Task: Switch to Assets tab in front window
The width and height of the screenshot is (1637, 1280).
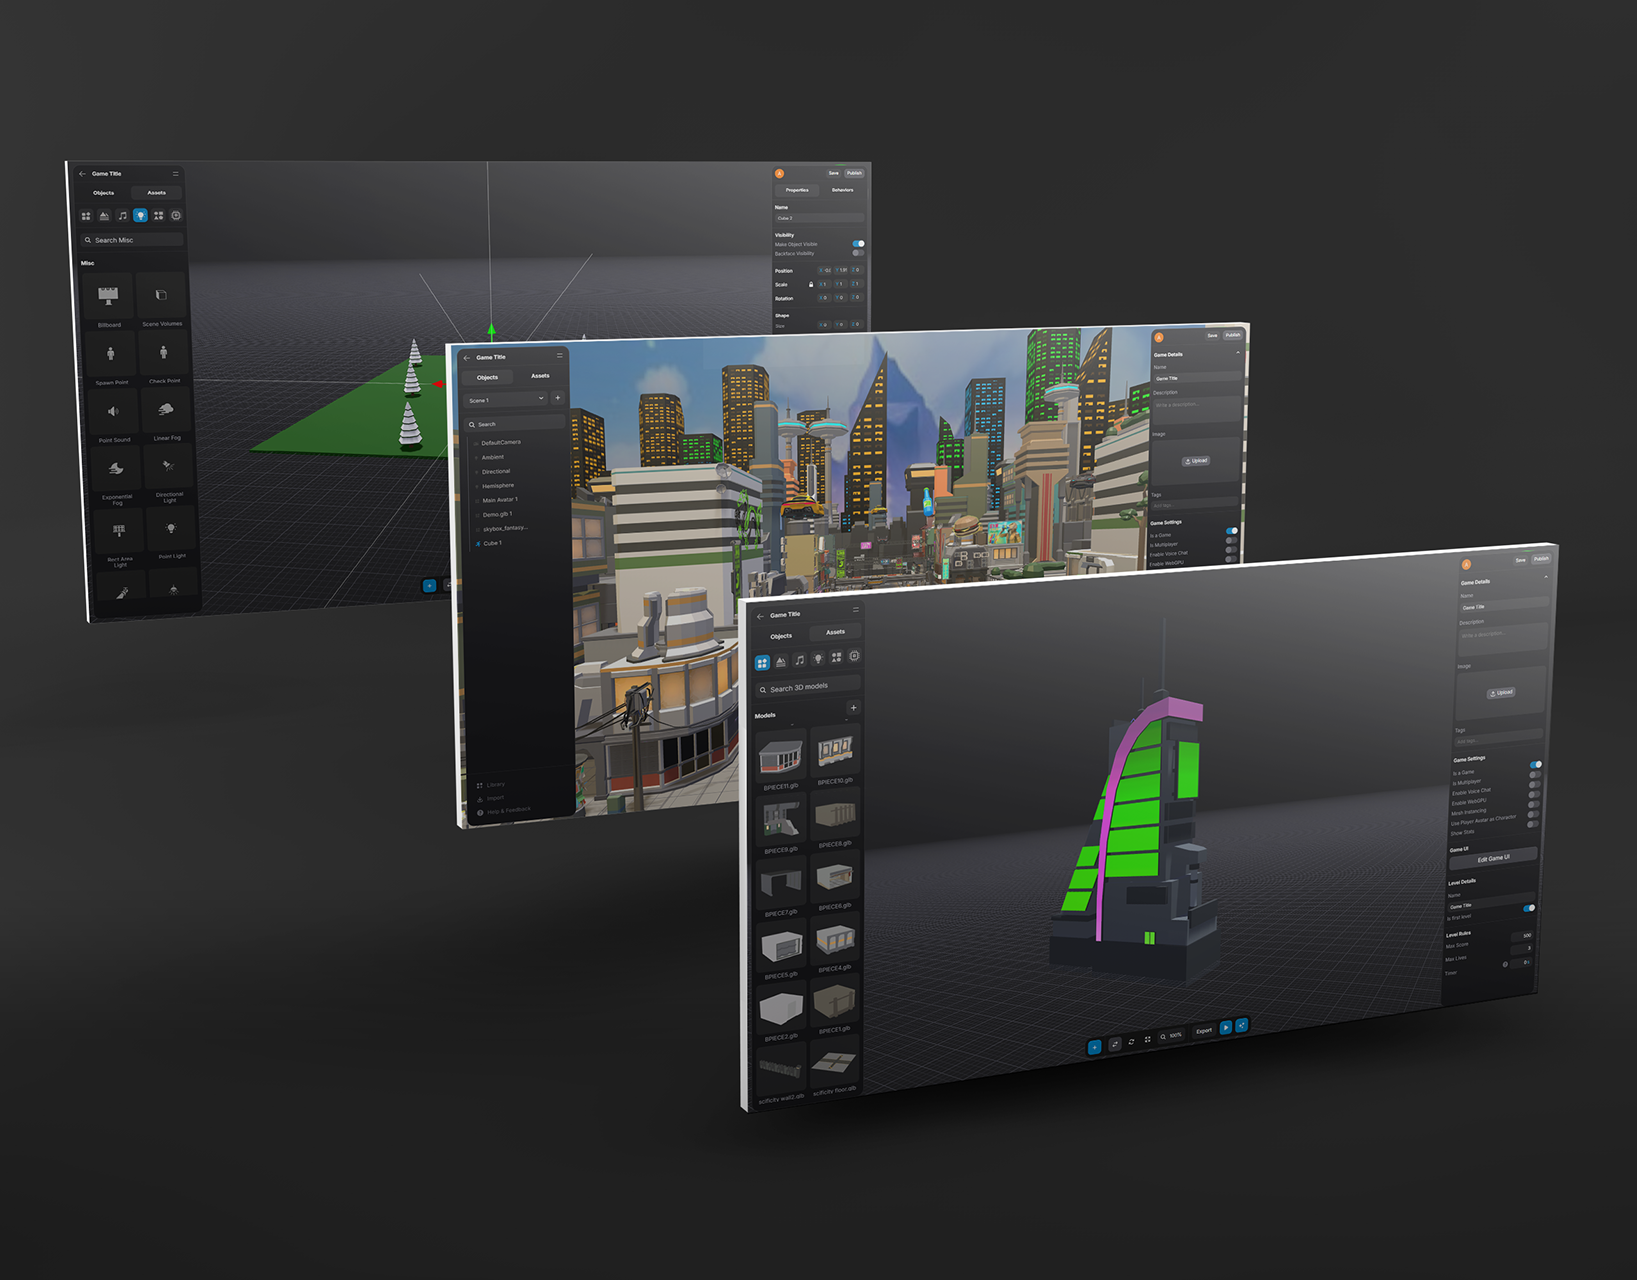Action: click(x=835, y=632)
